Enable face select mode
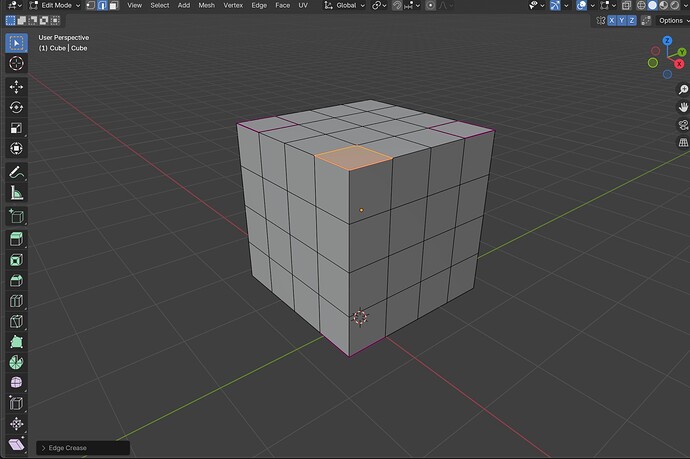This screenshot has width=690, height=459. [114, 5]
